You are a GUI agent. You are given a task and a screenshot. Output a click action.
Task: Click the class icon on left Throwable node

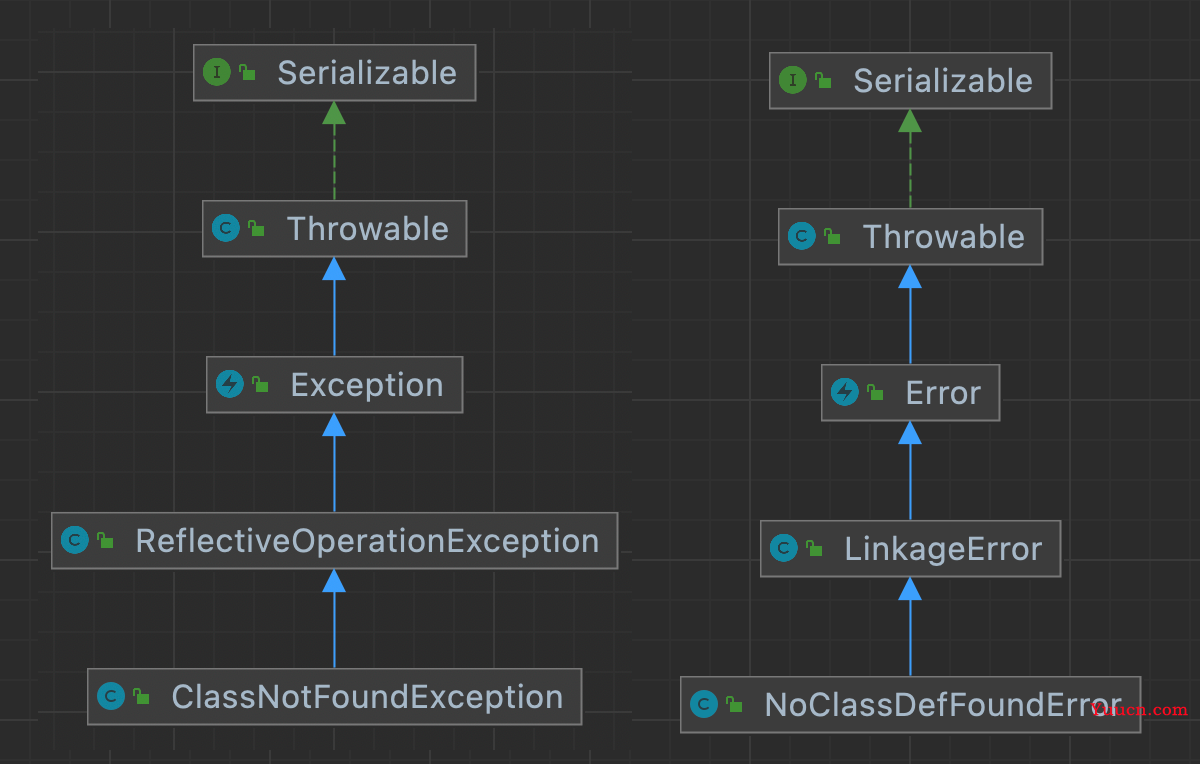pos(226,228)
